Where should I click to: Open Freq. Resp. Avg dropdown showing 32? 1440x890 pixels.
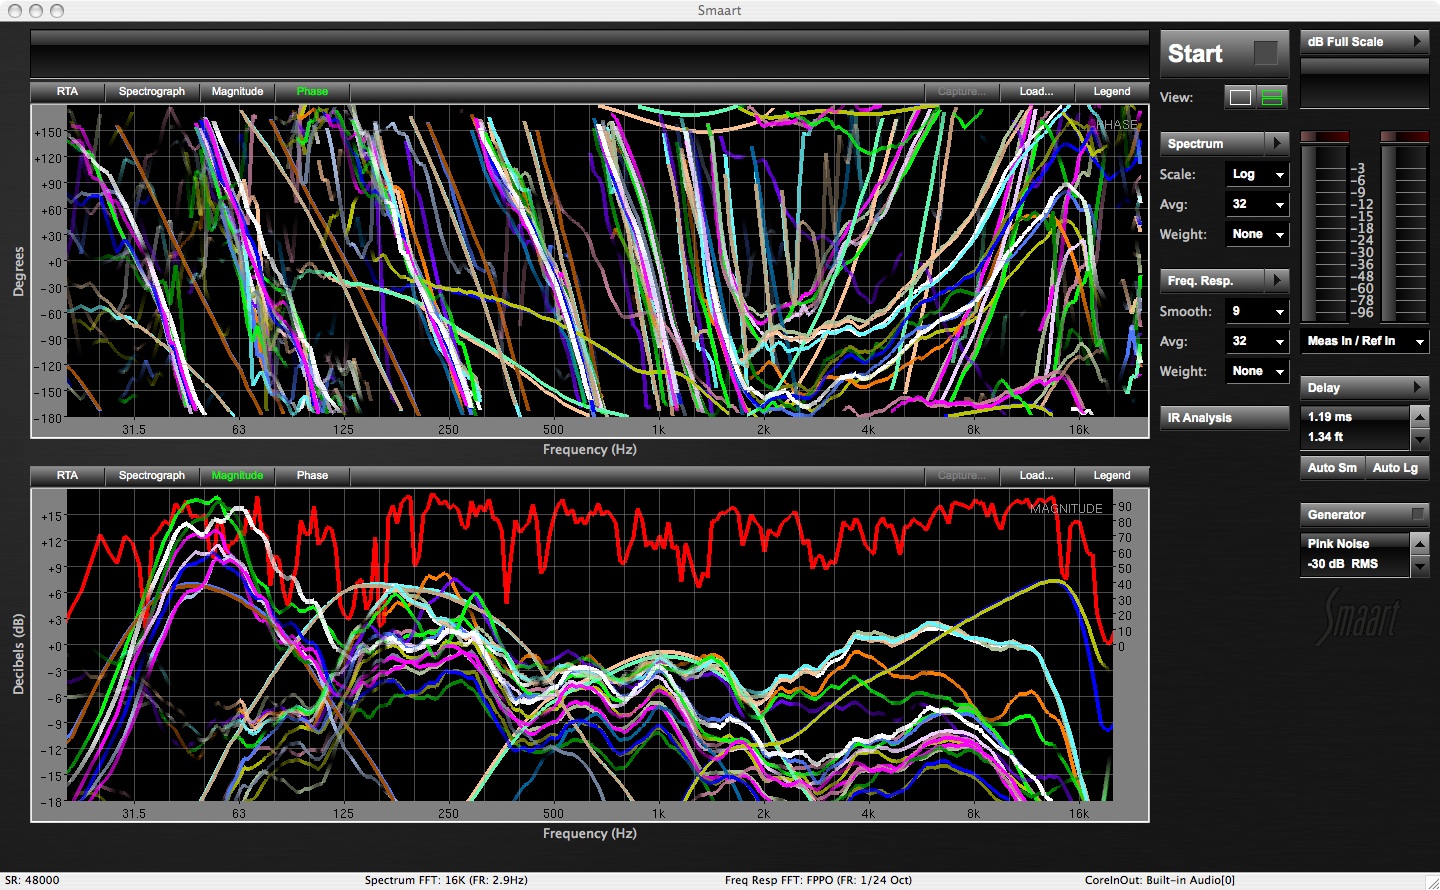[1257, 341]
